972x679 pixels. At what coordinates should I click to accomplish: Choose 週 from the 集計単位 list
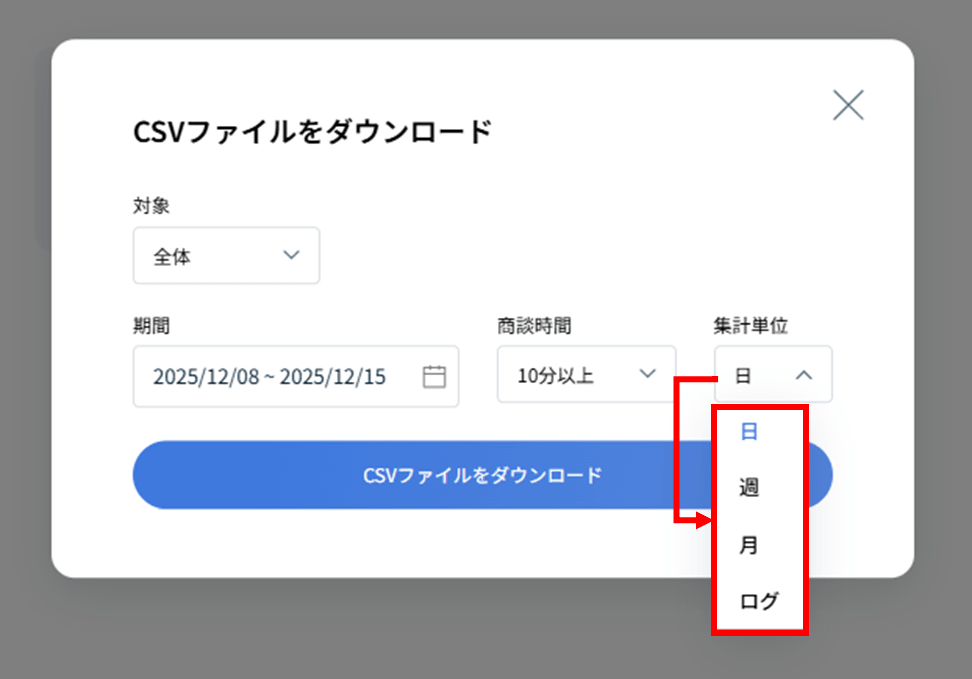point(748,488)
